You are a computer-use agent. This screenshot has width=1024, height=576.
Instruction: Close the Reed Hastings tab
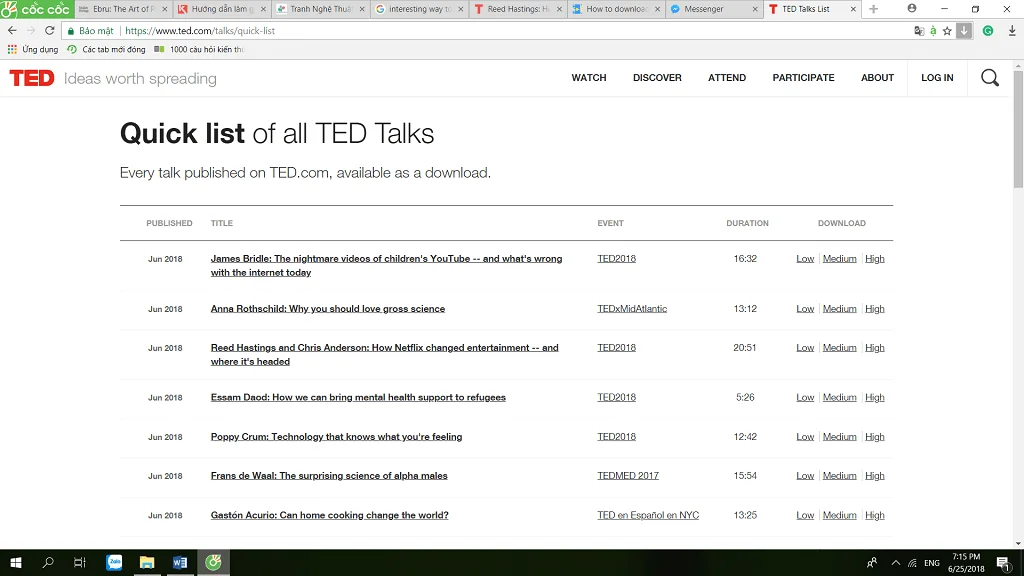[559, 9]
